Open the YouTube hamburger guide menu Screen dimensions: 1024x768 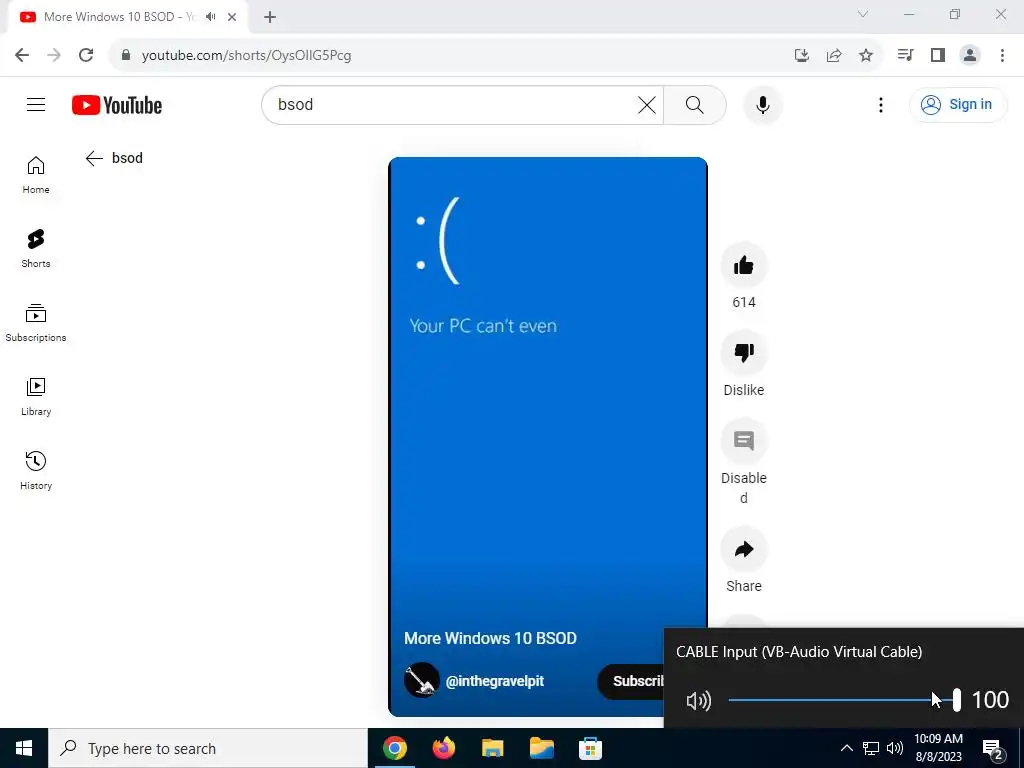pyautogui.click(x=36, y=104)
